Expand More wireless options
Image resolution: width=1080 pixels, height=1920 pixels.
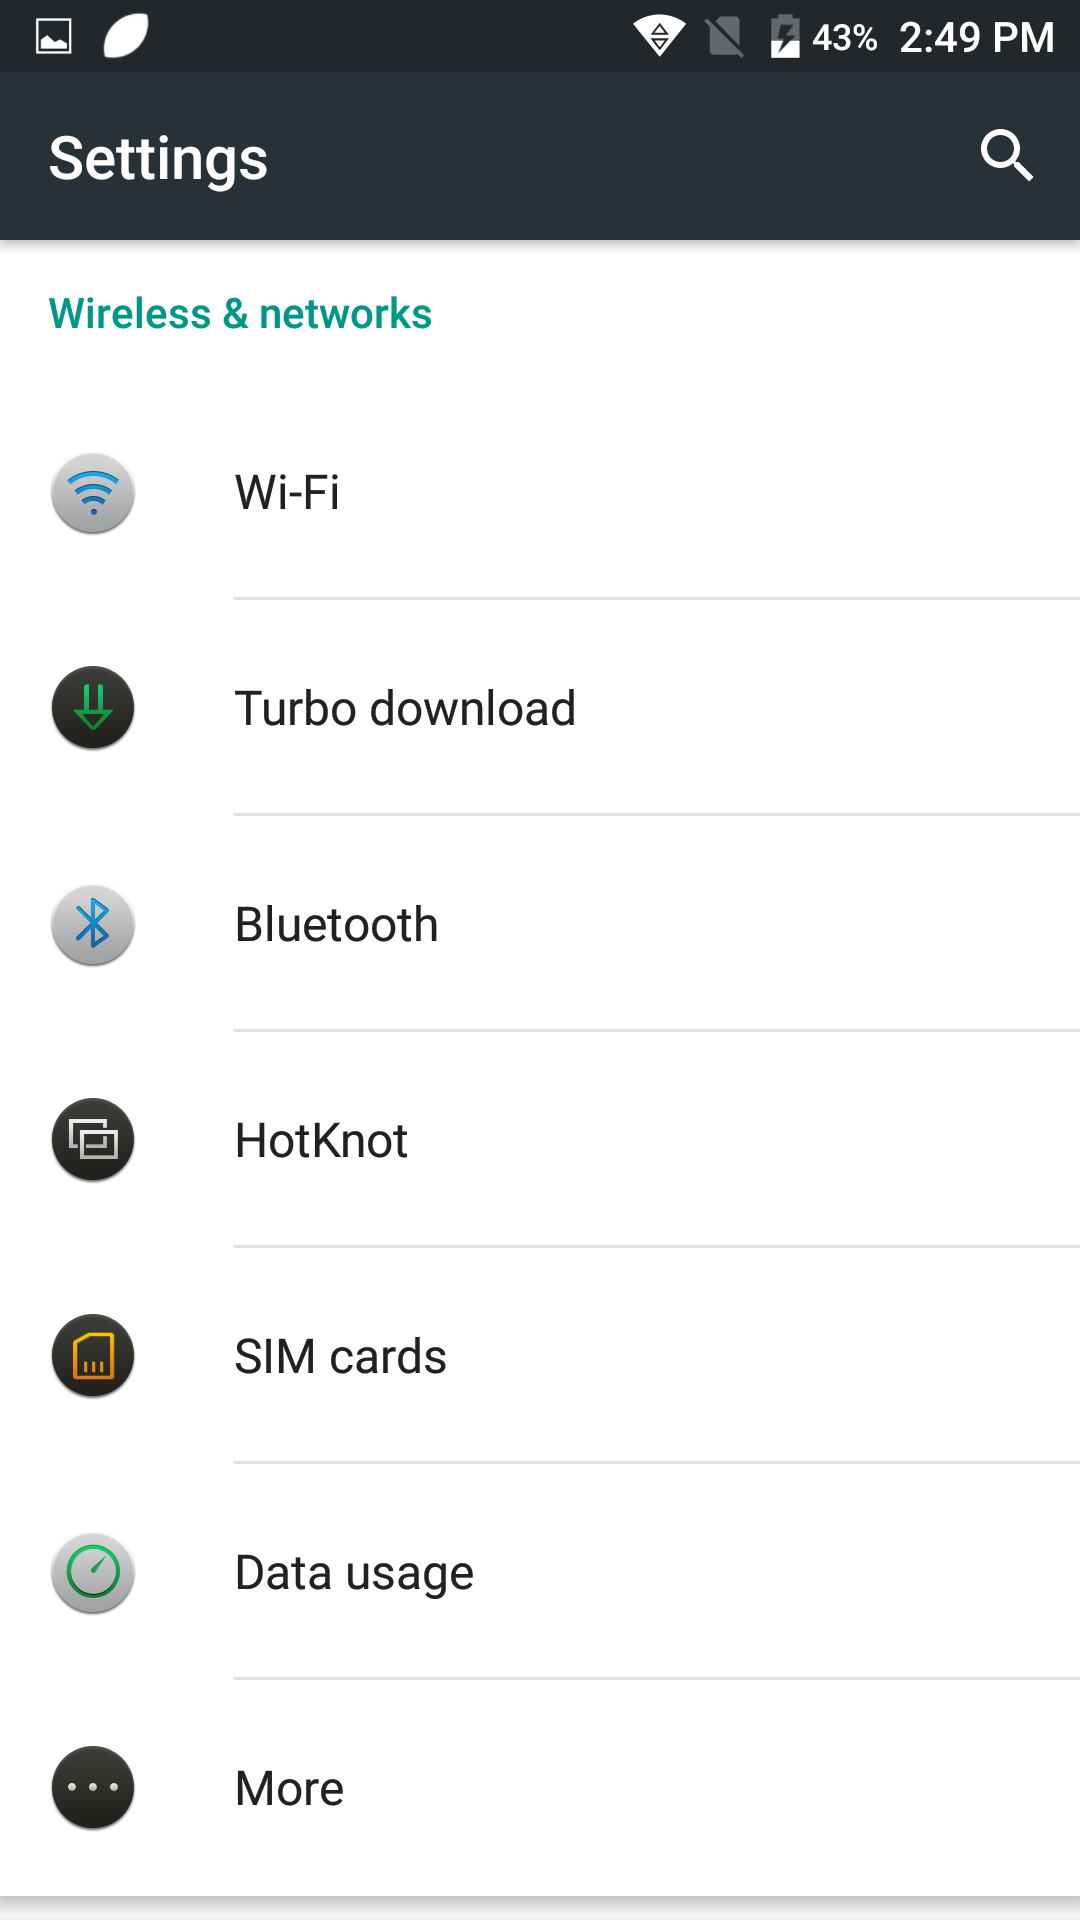[x=290, y=1789]
